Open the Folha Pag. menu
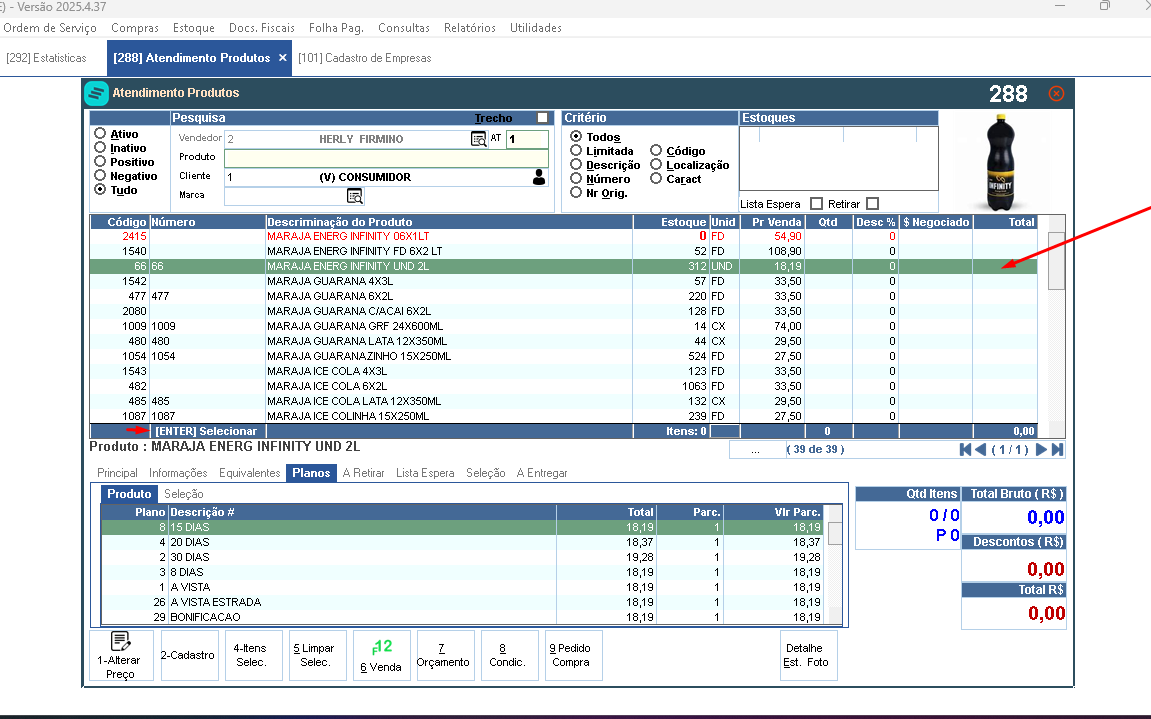 [x=336, y=28]
